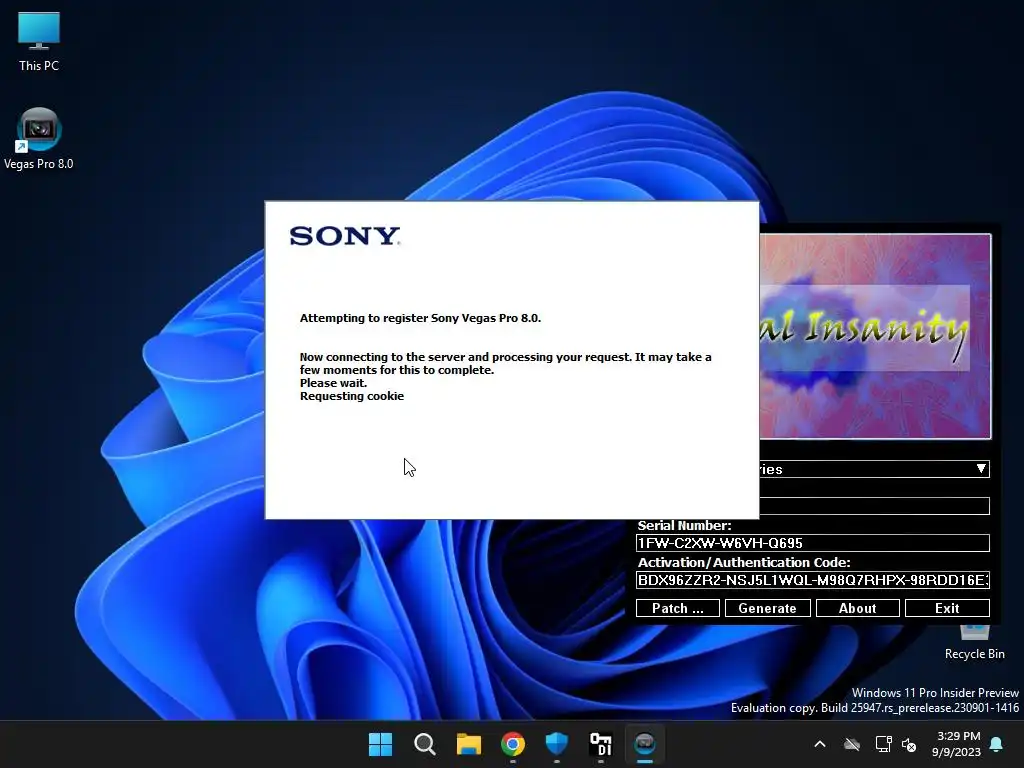Click the DI key app taskbar icon
1024x768 pixels.
coord(600,744)
